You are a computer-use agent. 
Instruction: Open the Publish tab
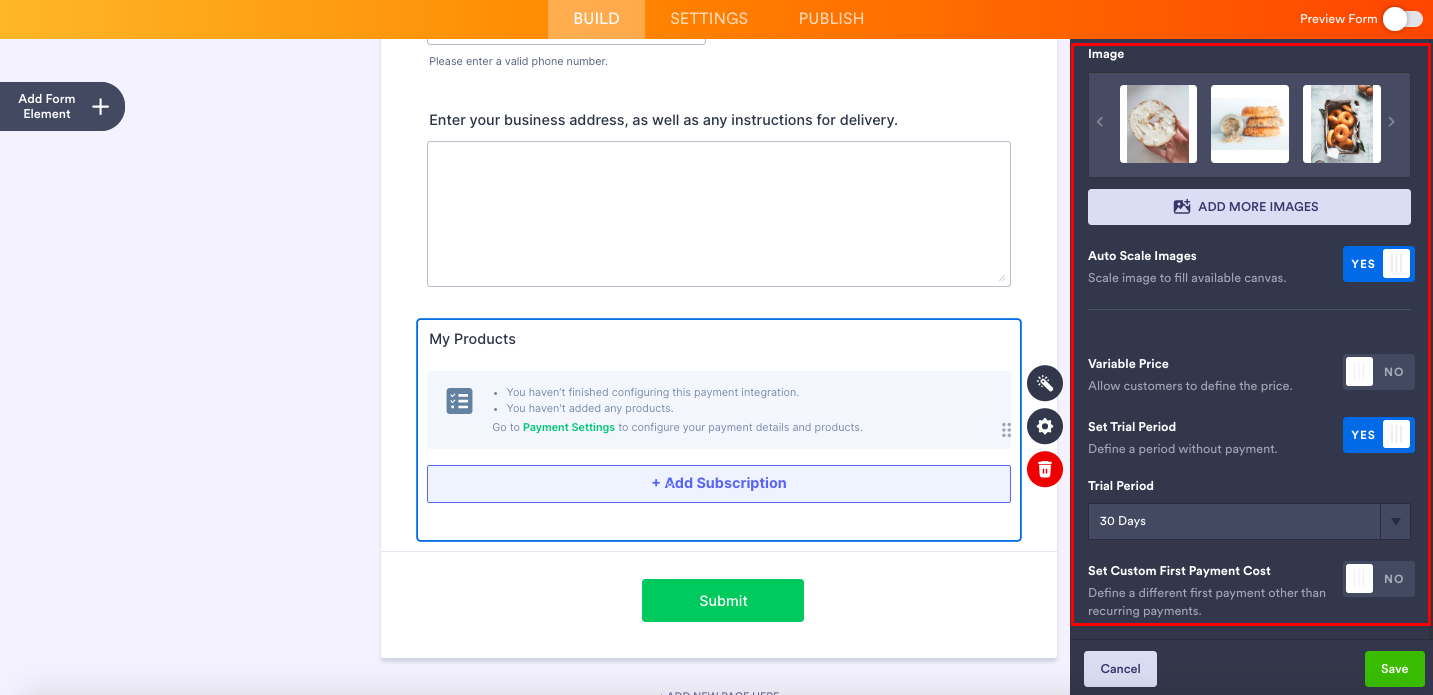click(831, 19)
